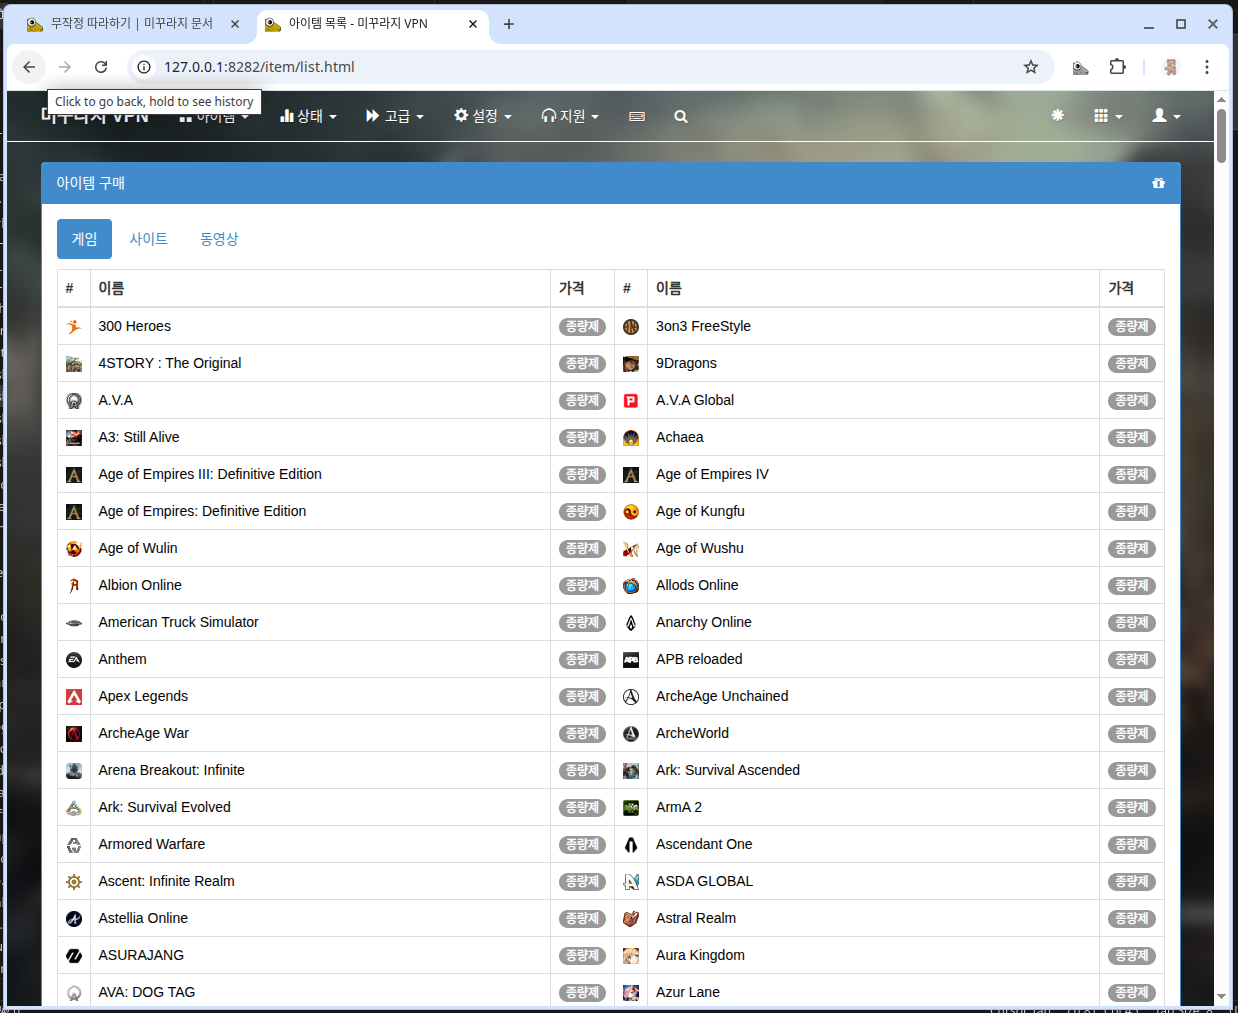Click the Aura Kingdom icon
The height and width of the screenshot is (1013, 1238).
click(x=631, y=956)
